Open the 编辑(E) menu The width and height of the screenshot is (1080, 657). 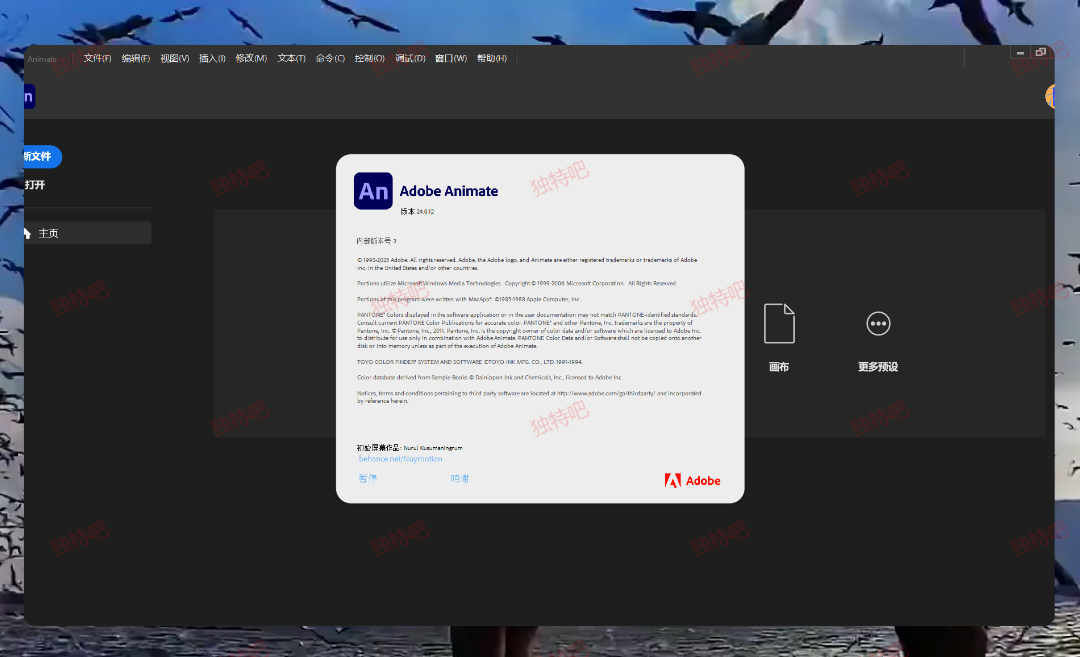pos(136,59)
